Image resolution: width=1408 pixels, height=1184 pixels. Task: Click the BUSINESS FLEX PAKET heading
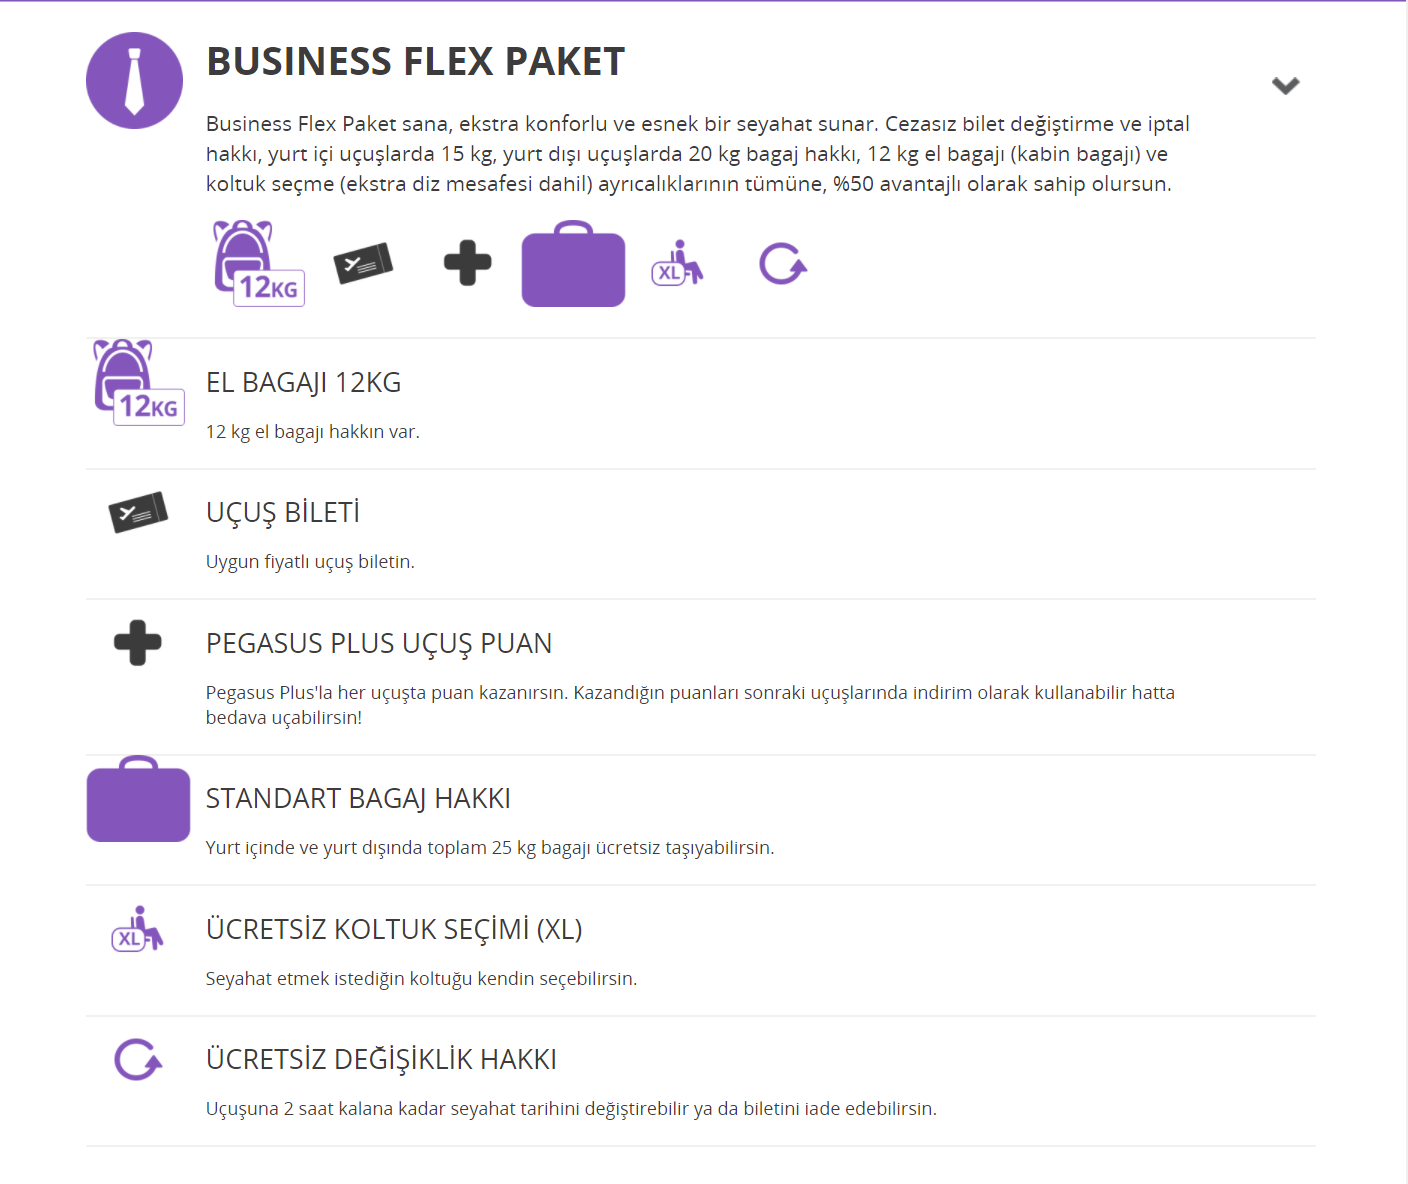coord(415,62)
